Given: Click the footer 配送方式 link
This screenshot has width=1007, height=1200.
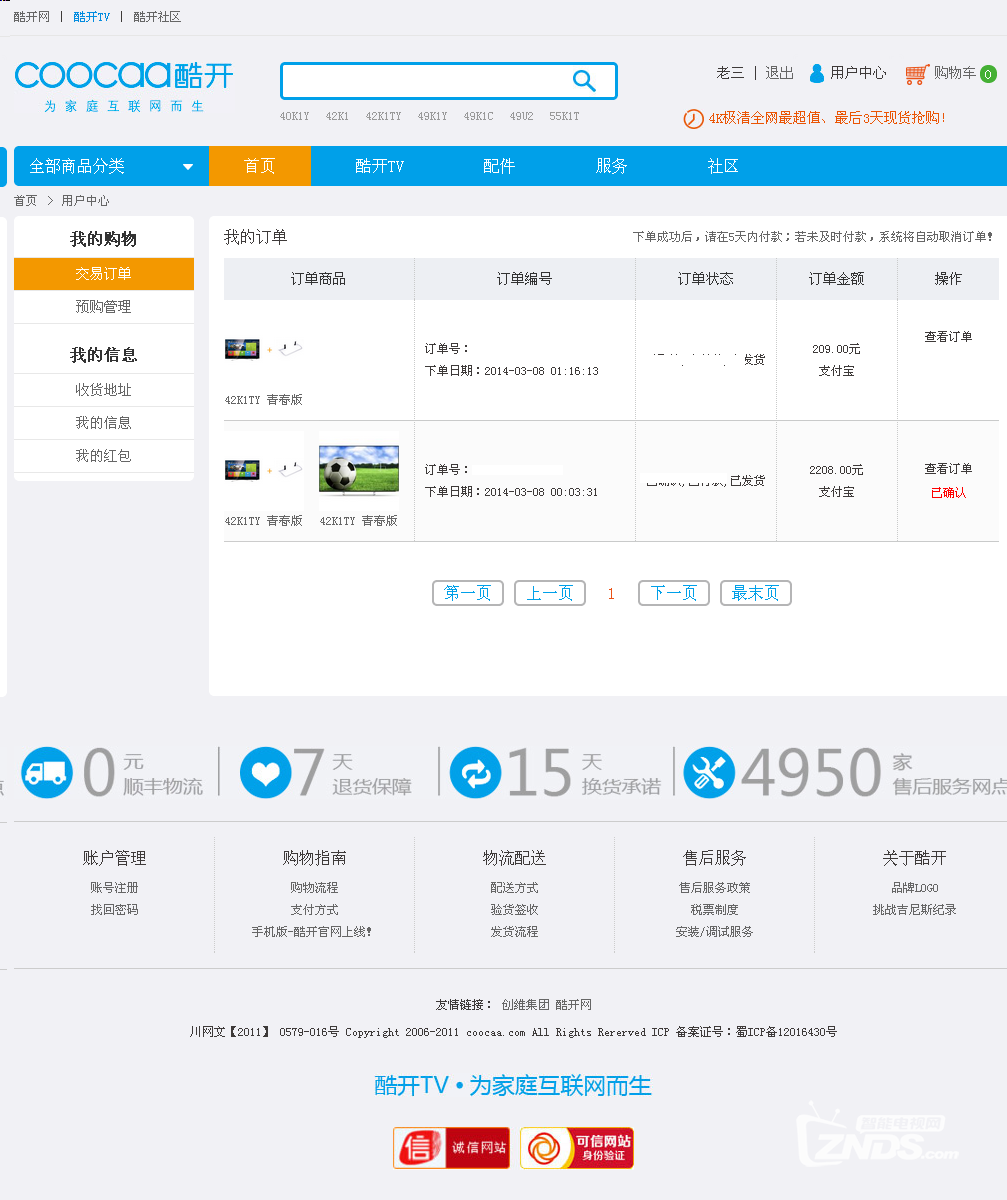Looking at the screenshot, I should (x=515, y=888).
